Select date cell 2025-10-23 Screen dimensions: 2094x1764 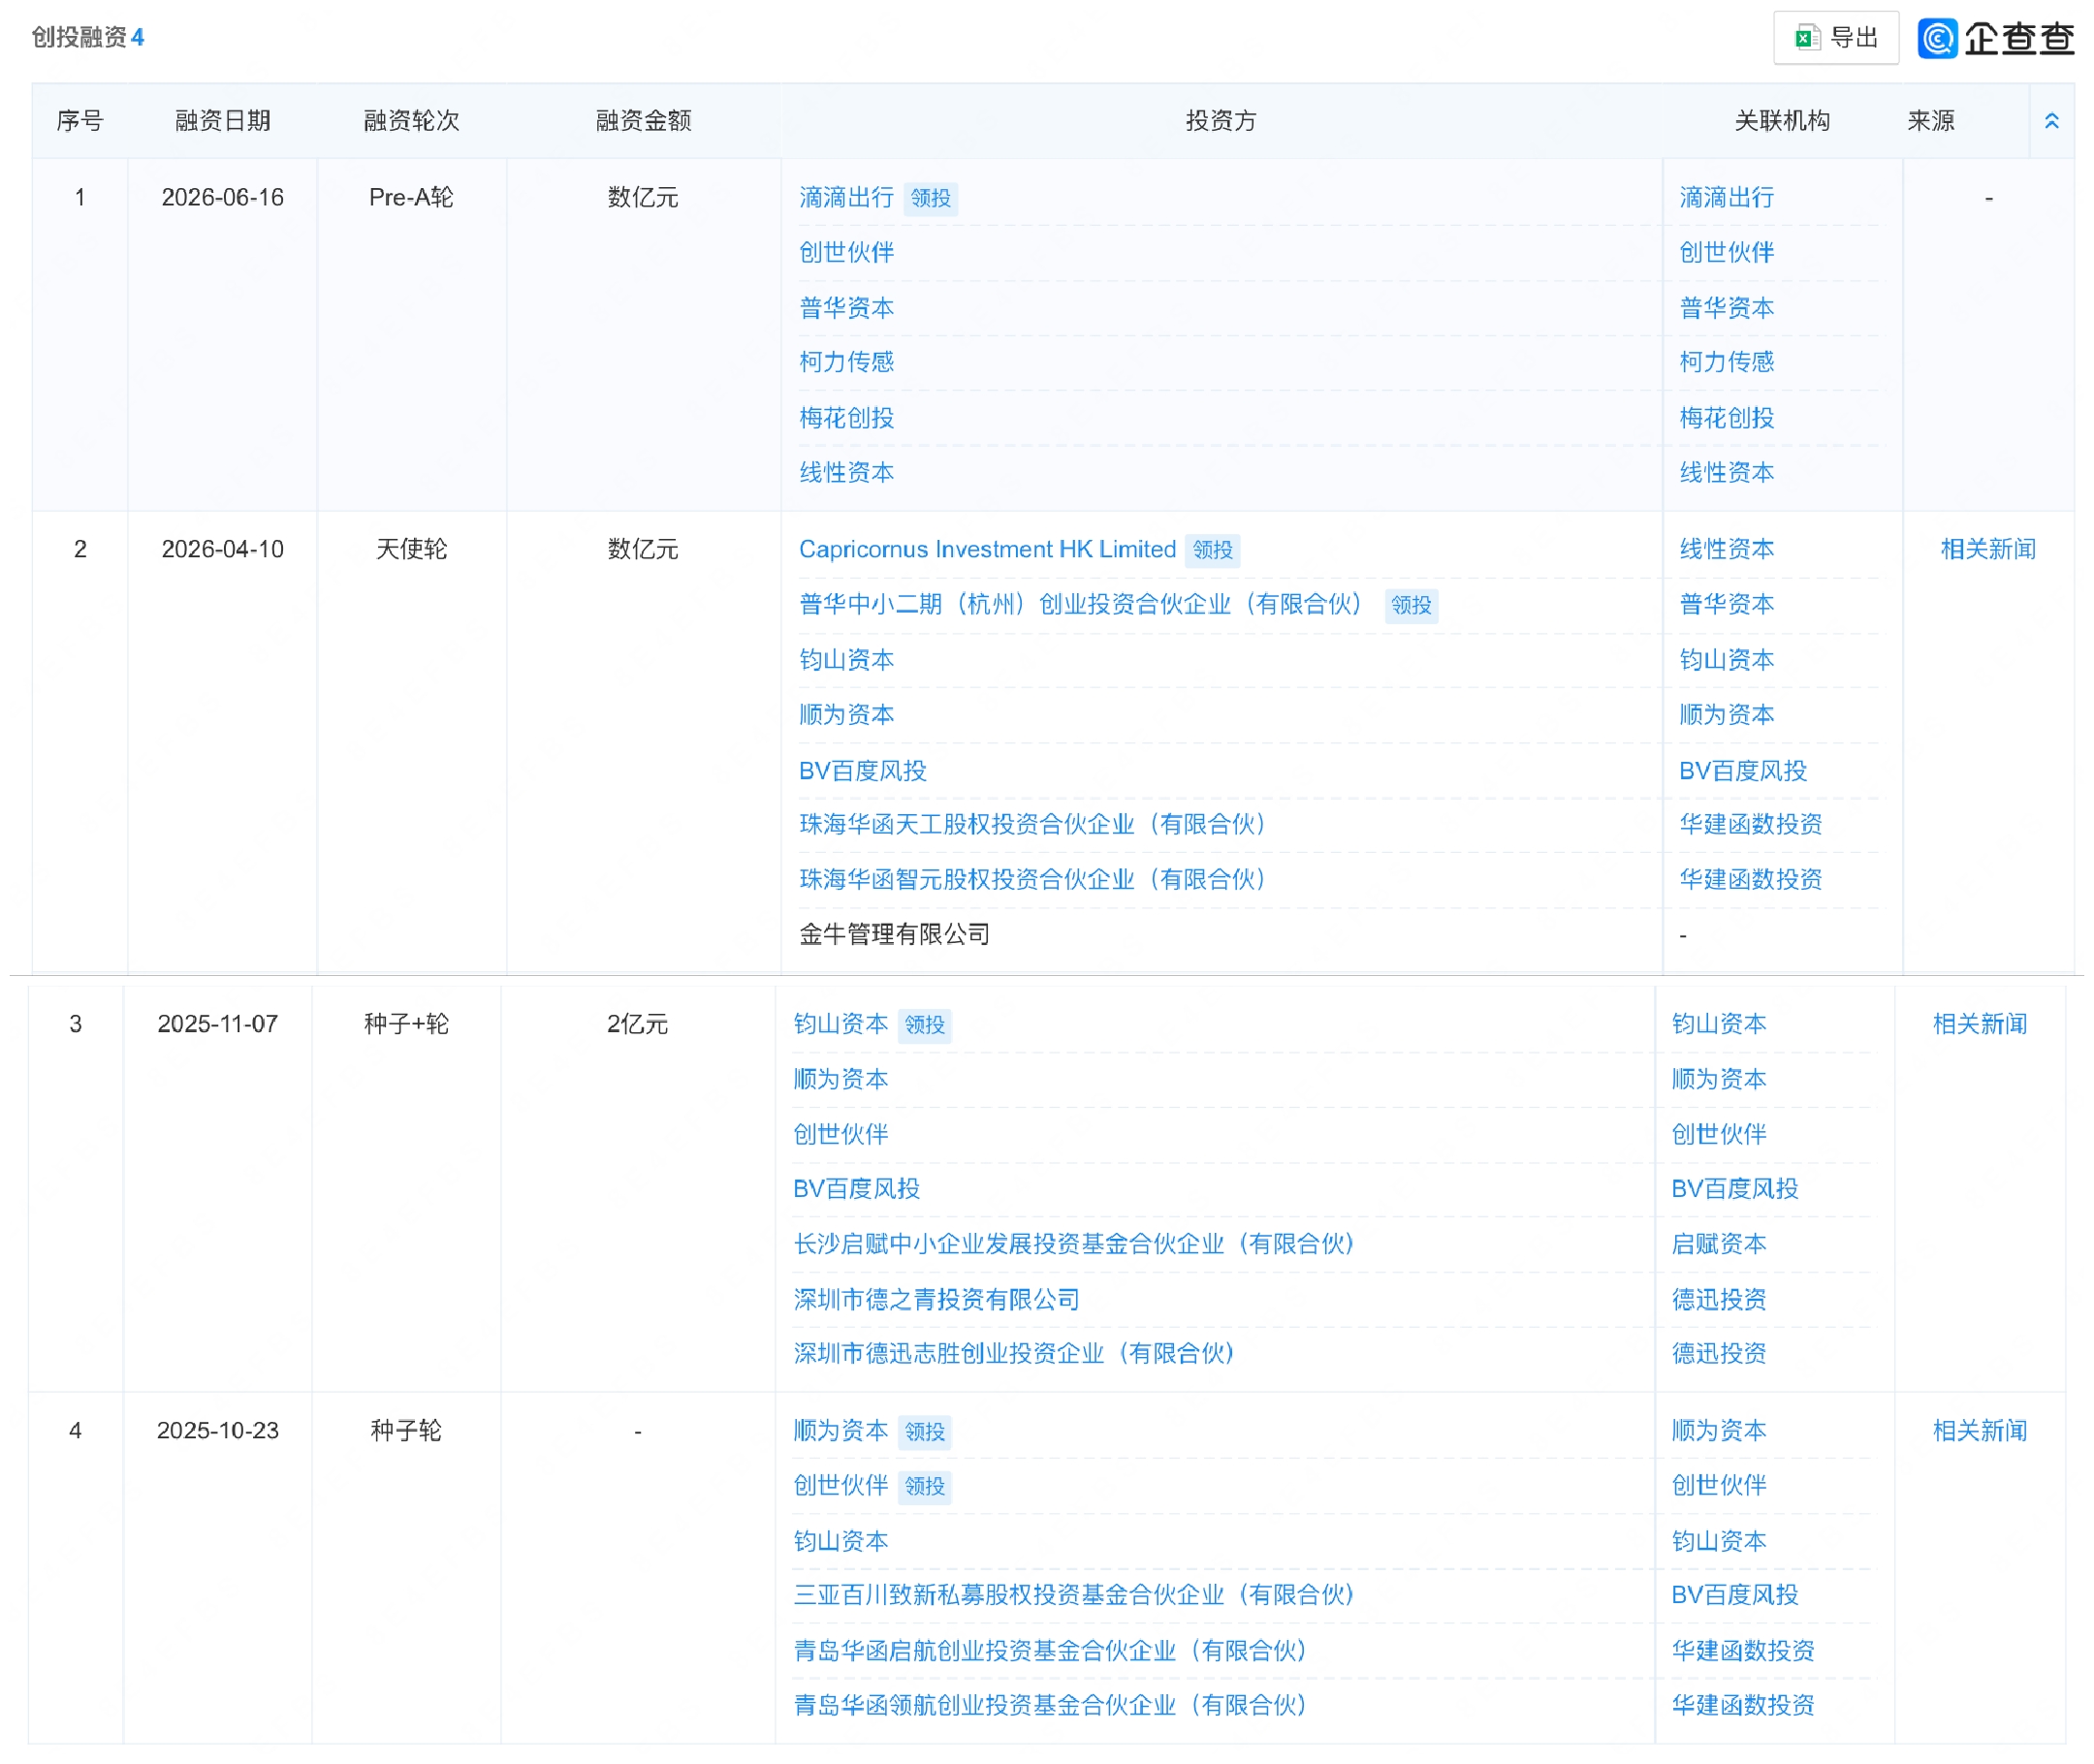(218, 1430)
